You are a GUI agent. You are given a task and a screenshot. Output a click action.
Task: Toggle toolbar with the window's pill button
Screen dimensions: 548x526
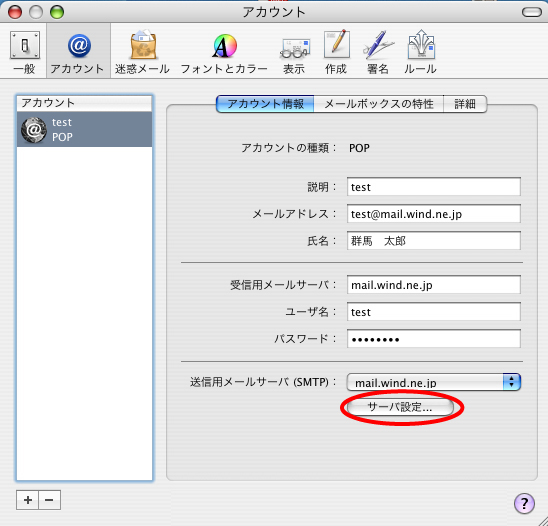pos(532,12)
